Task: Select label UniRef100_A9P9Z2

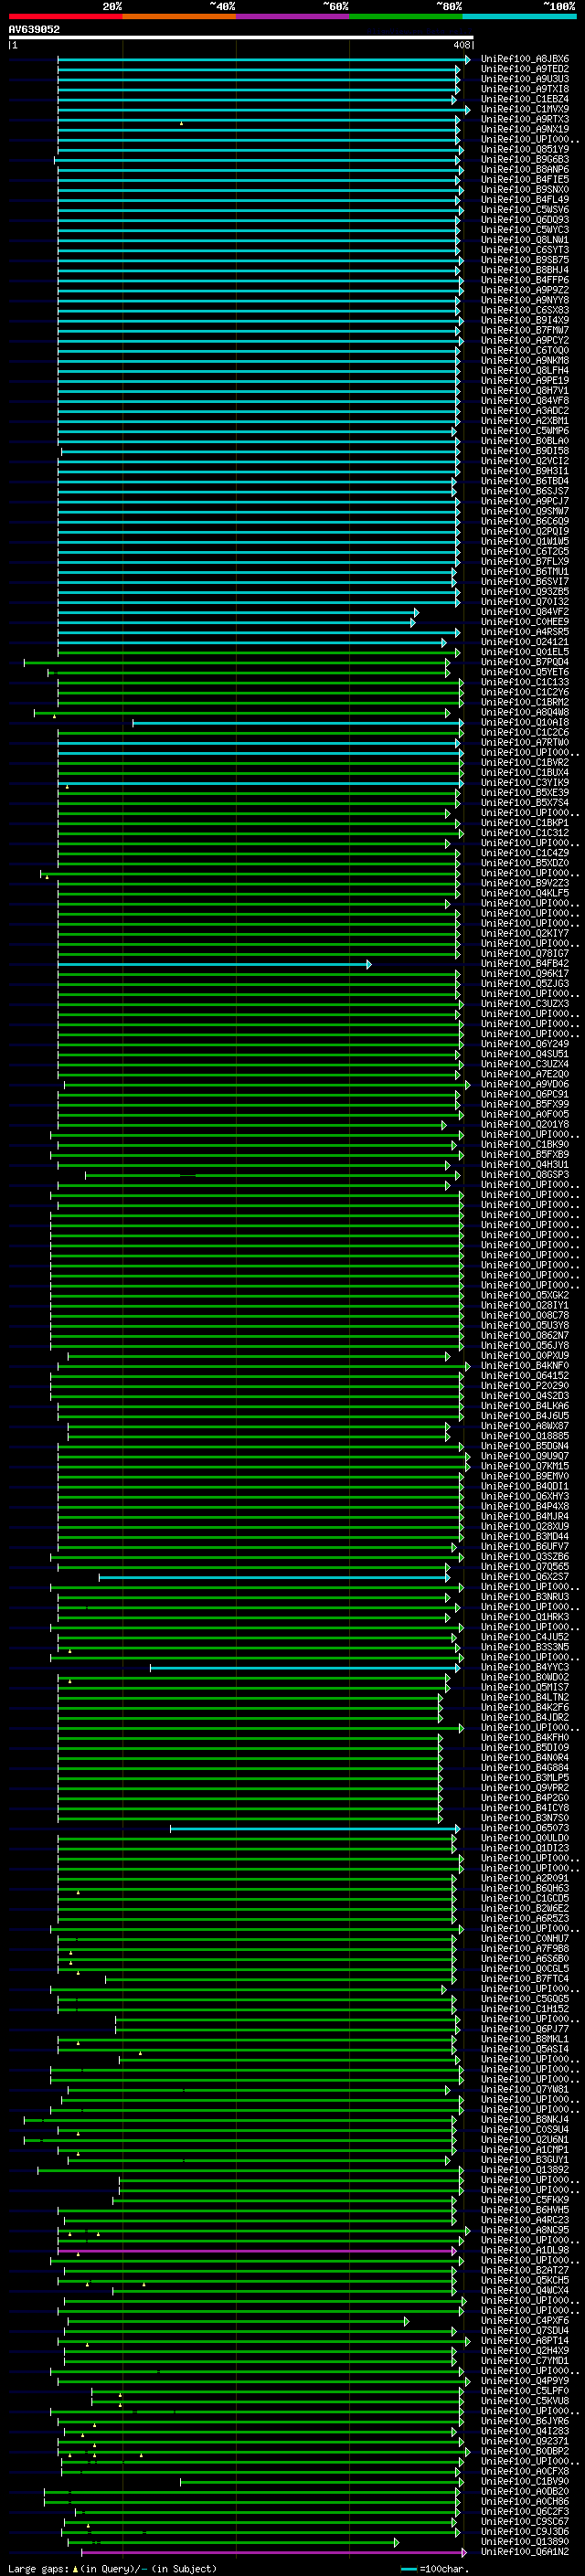Action: tap(524, 290)
